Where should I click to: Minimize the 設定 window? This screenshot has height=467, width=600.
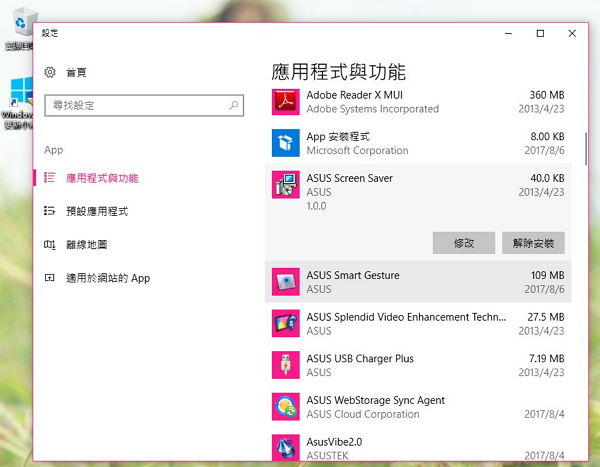pyautogui.click(x=509, y=34)
